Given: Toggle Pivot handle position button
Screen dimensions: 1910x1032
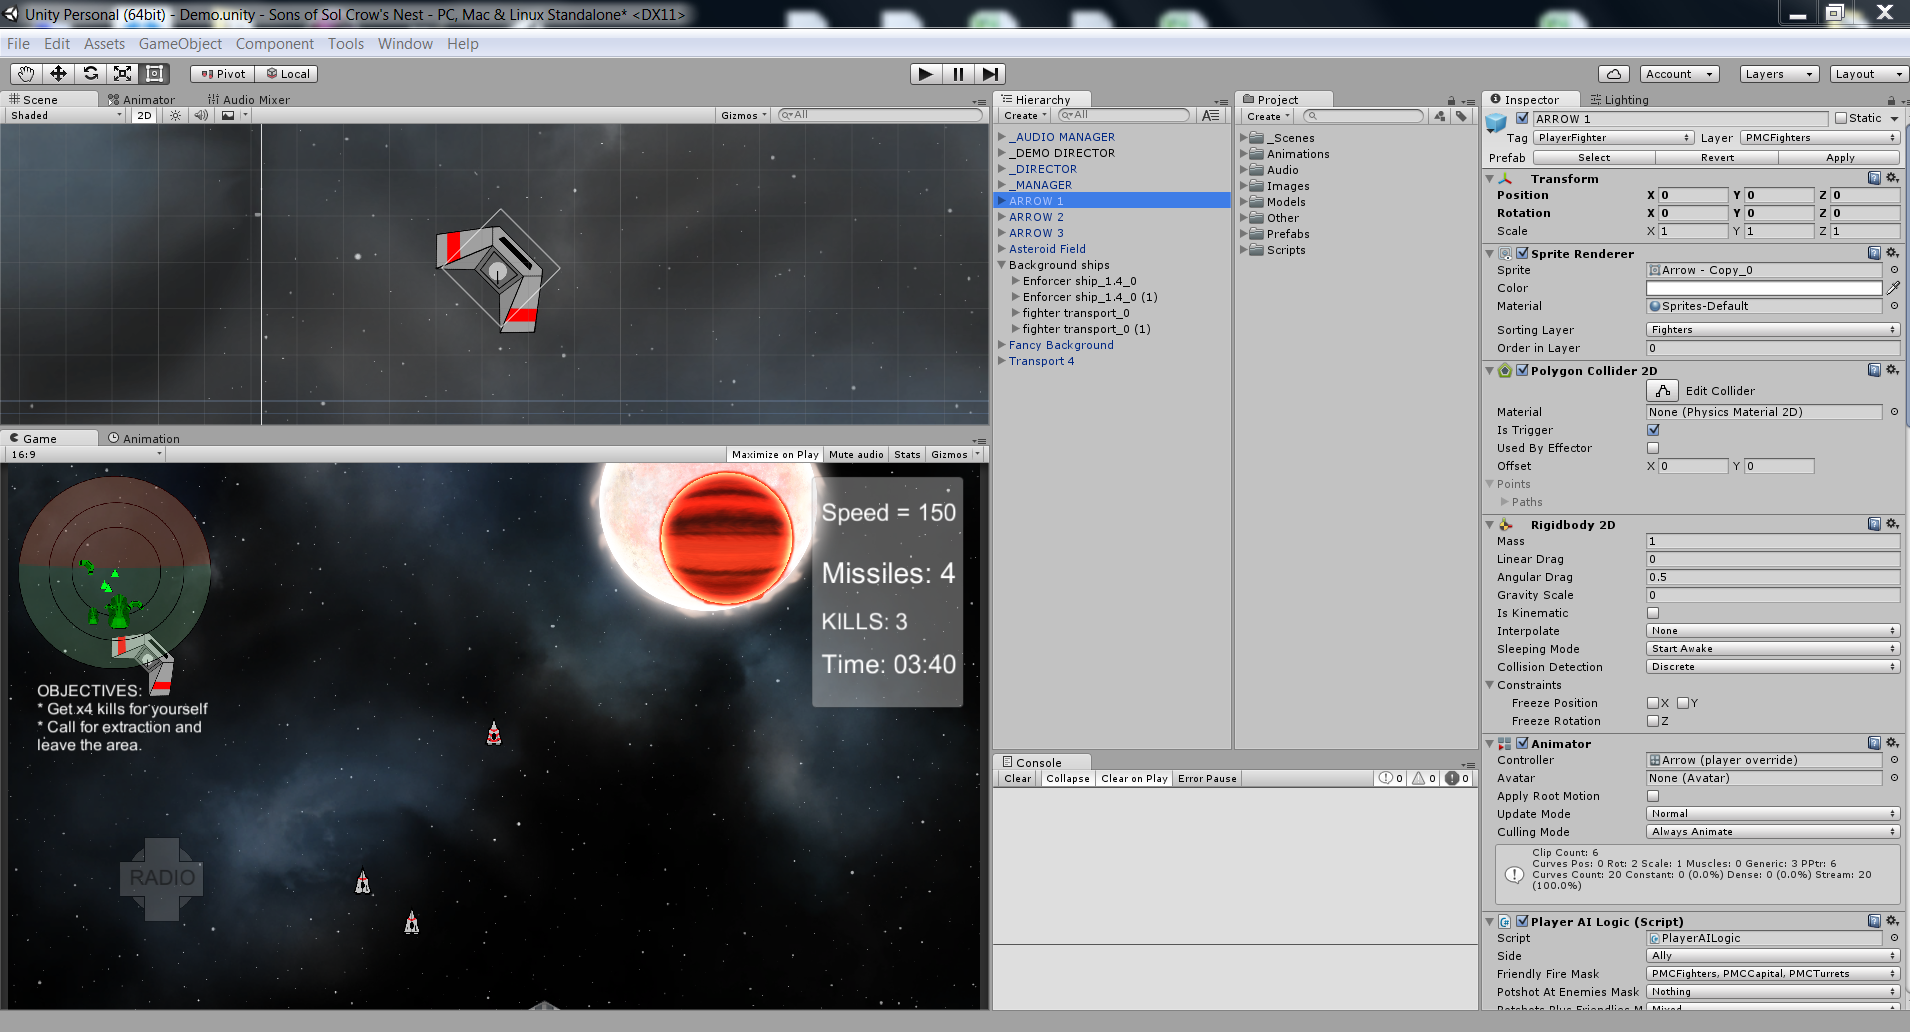Looking at the screenshot, I should (223, 74).
